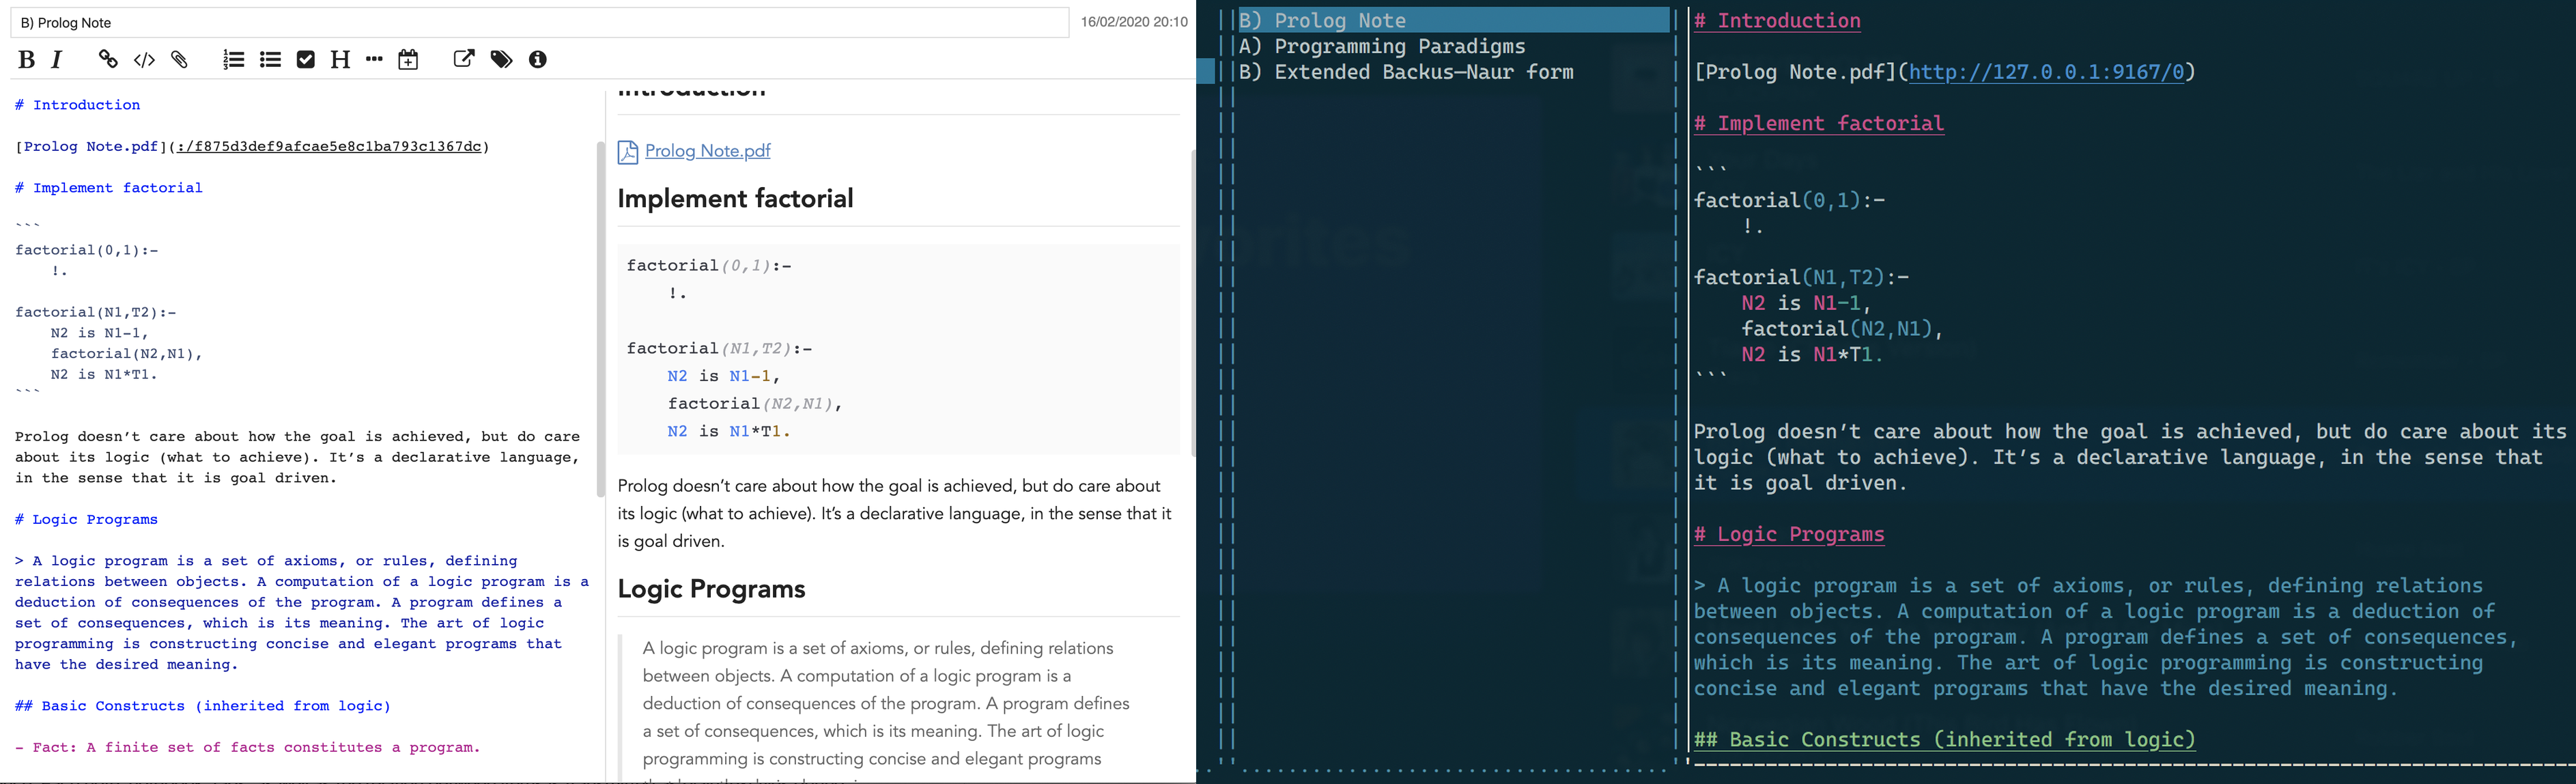Insert a checkbox list item
The image size is (2576, 784).
[306, 60]
